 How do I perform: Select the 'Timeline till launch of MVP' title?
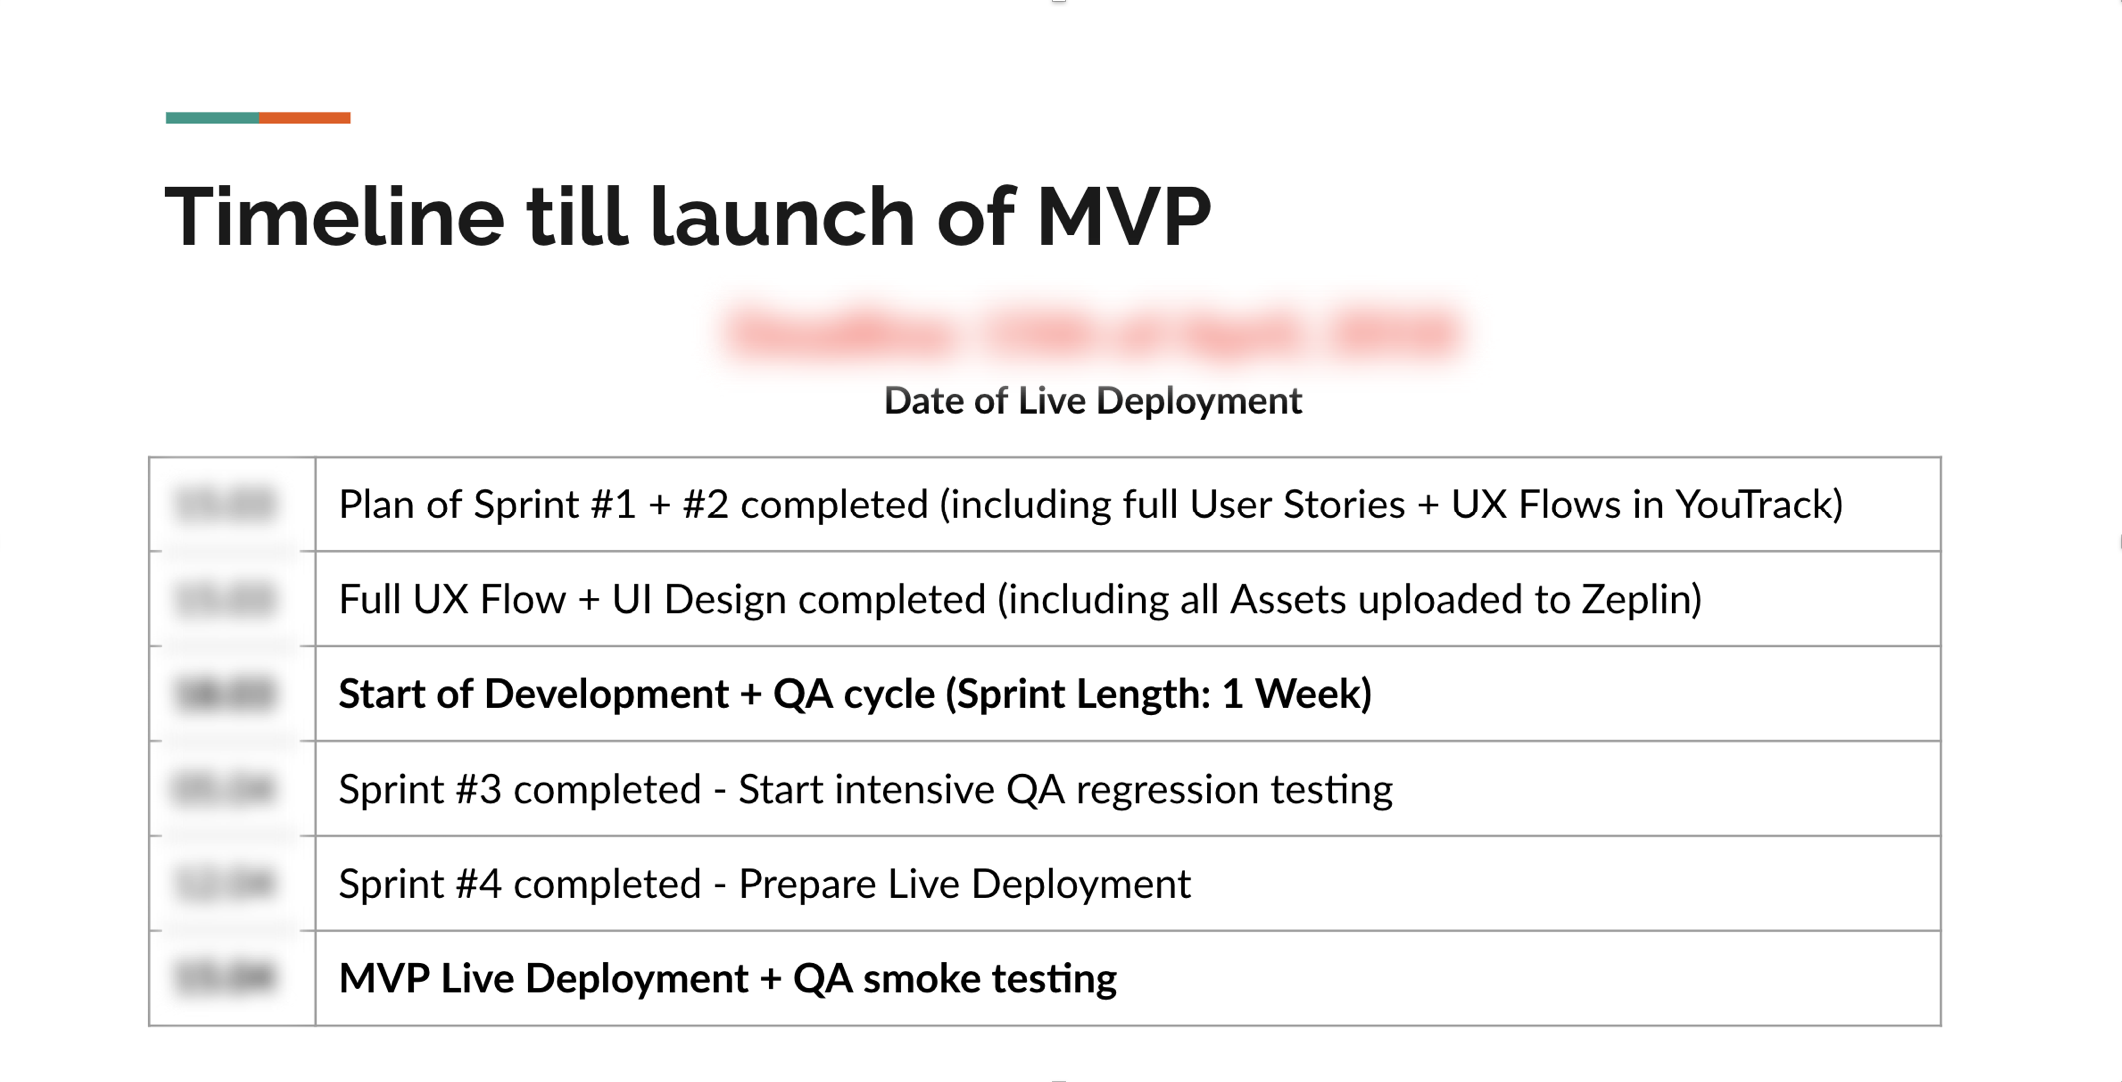coord(687,216)
